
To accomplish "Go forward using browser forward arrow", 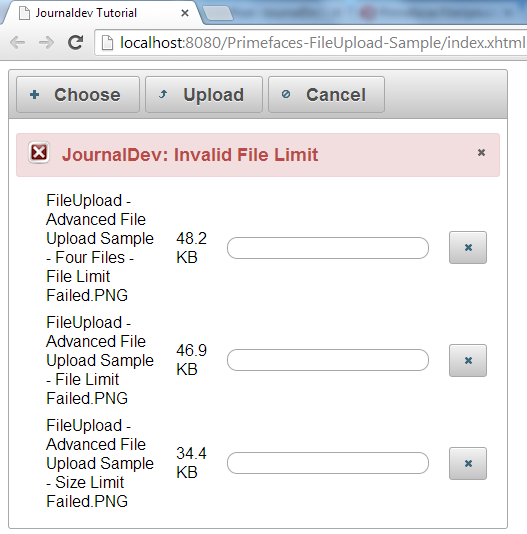I will [x=46, y=43].
